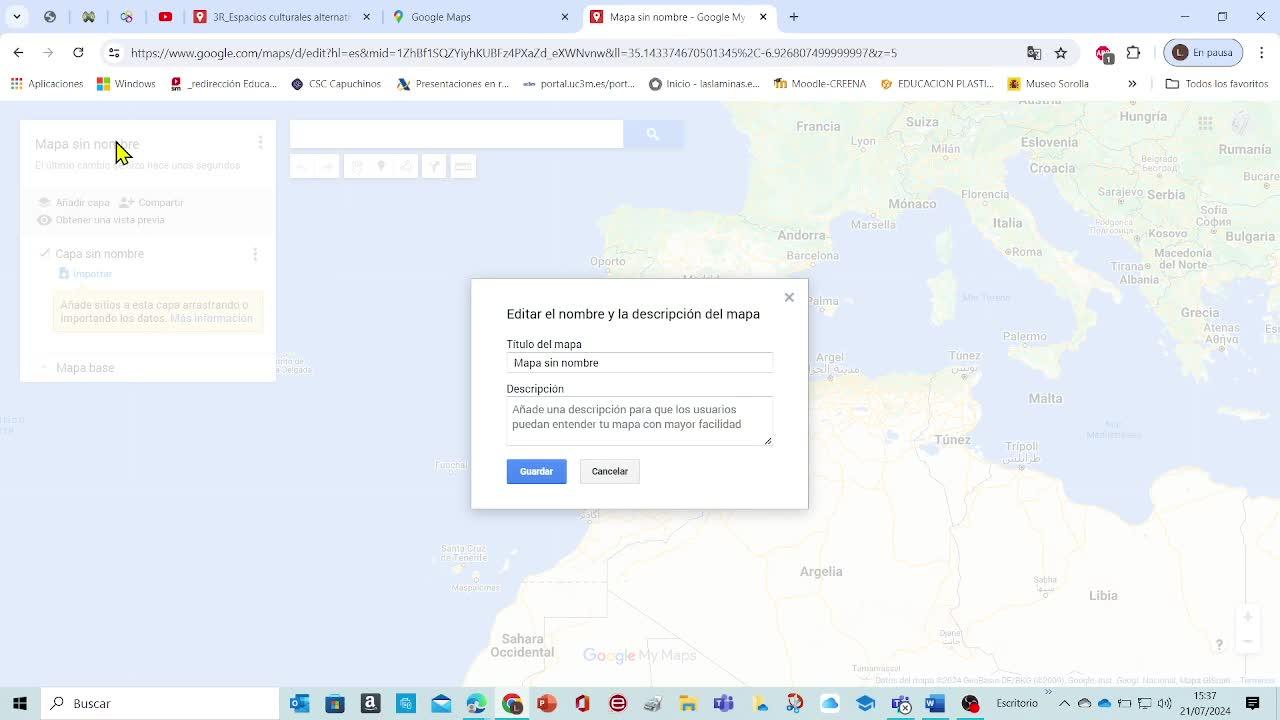The height and width of the screenshot is (720, 1280).
Task: Open the Todos los favoritos folder
Action: [x=1217, y=84]
